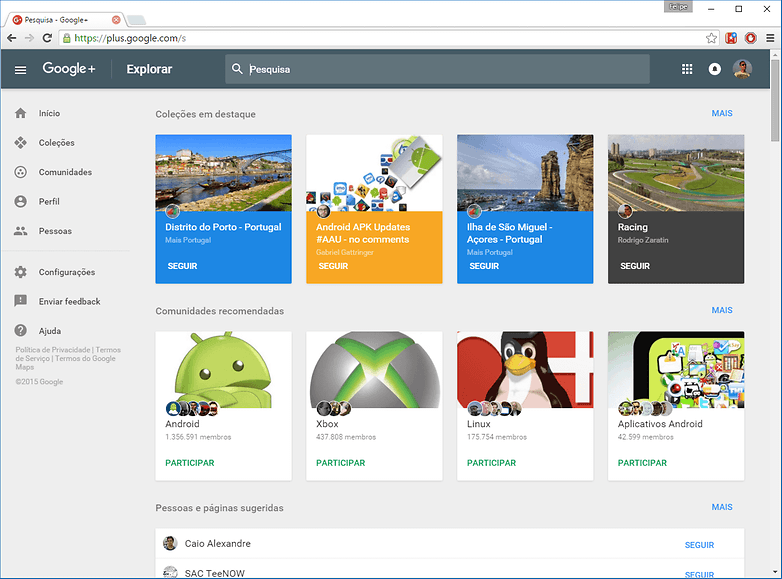Join the Aplicativos Android community
This screenshot has width=782, height=579.
coord(642,463)
